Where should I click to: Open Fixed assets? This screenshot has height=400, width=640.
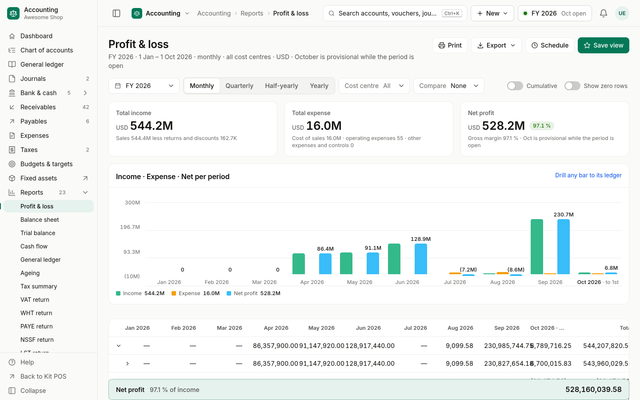click(x=49, y=178)
